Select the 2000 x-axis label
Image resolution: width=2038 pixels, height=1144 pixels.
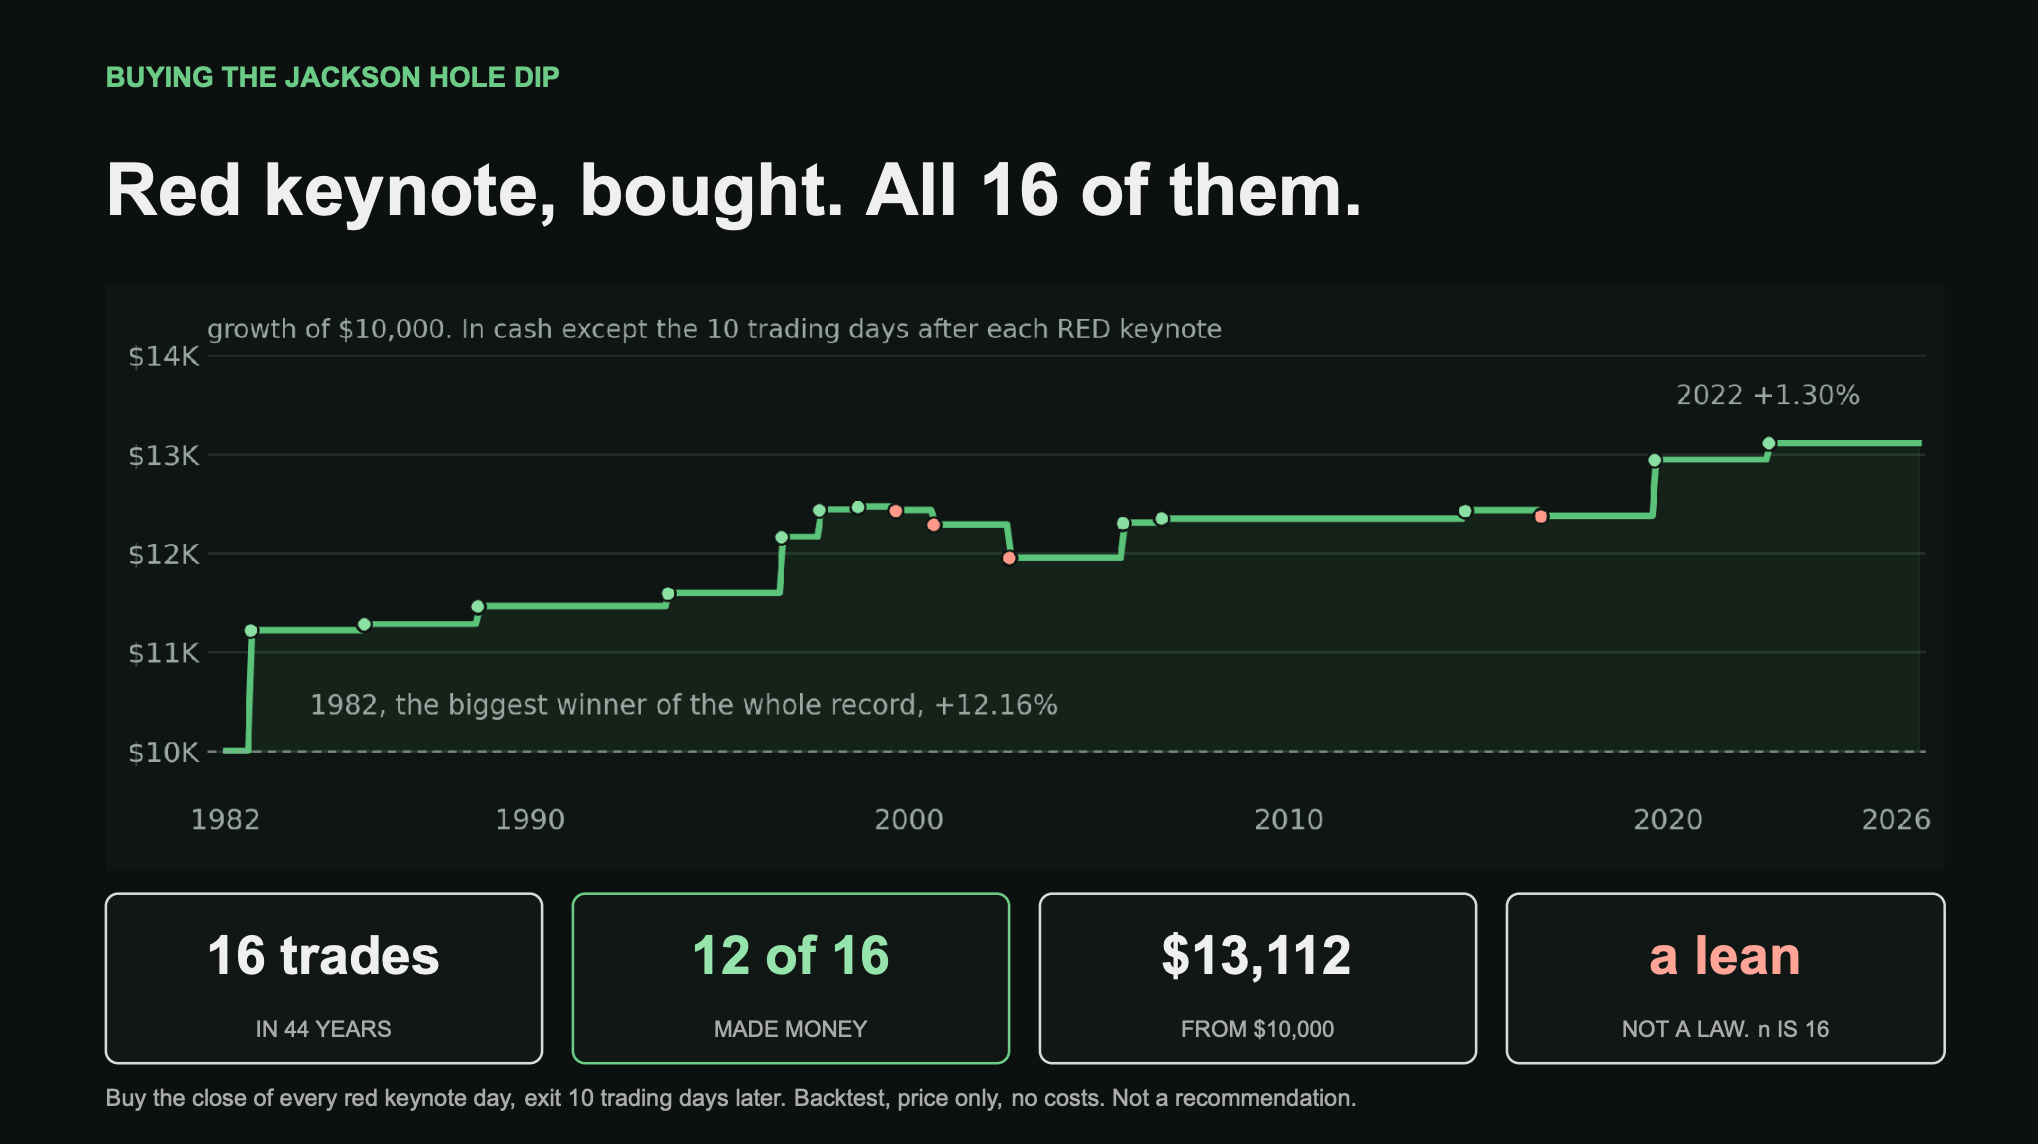pyautogui.click(x=908, y=820)
